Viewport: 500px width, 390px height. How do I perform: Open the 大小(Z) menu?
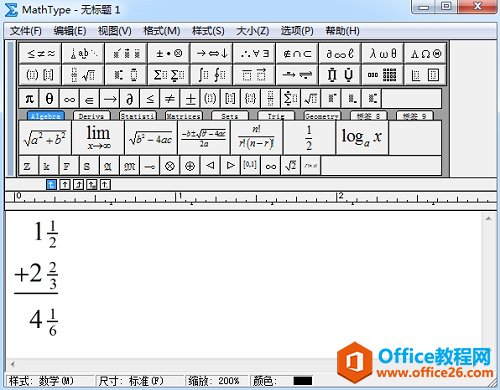pyautogui.click(x=253, y=31)
